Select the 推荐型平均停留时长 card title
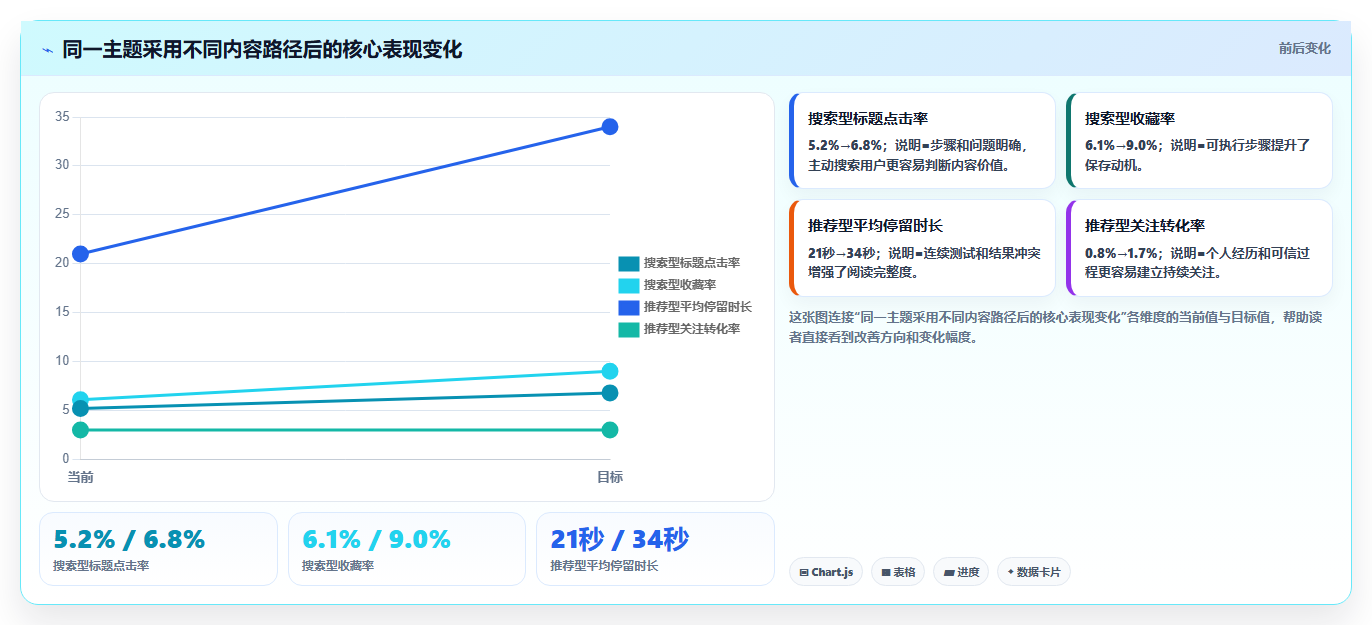The image size is (1372, 625). click(x=876, y=226)
